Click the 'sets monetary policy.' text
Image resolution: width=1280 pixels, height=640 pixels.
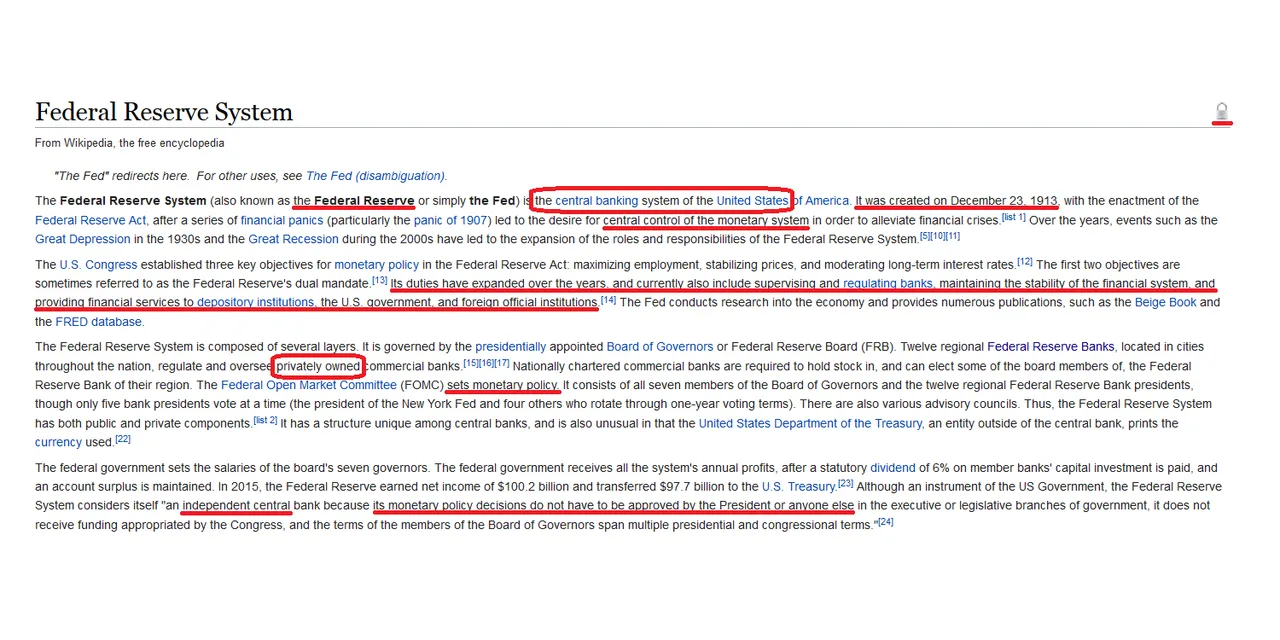click(x=504, y=385)
